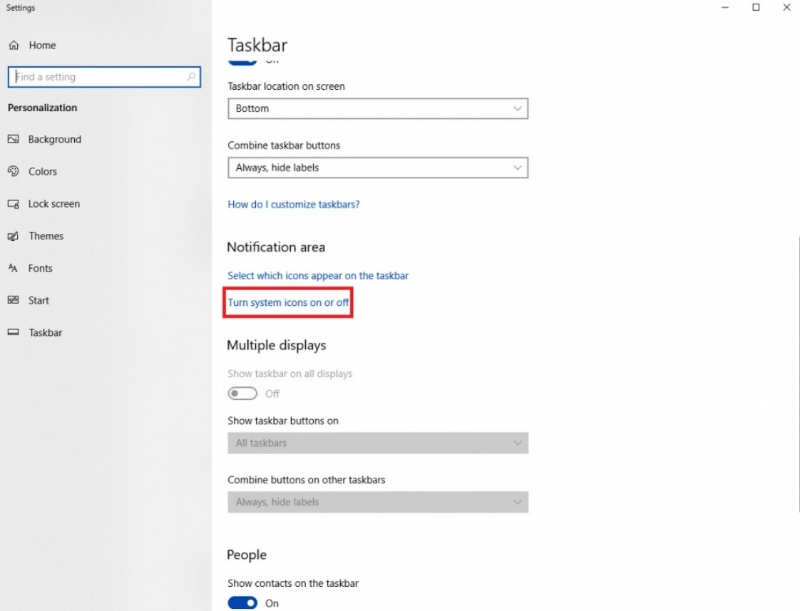
Task: Toggle Show taskbar on all displays switch
Action: pos(242,394)
